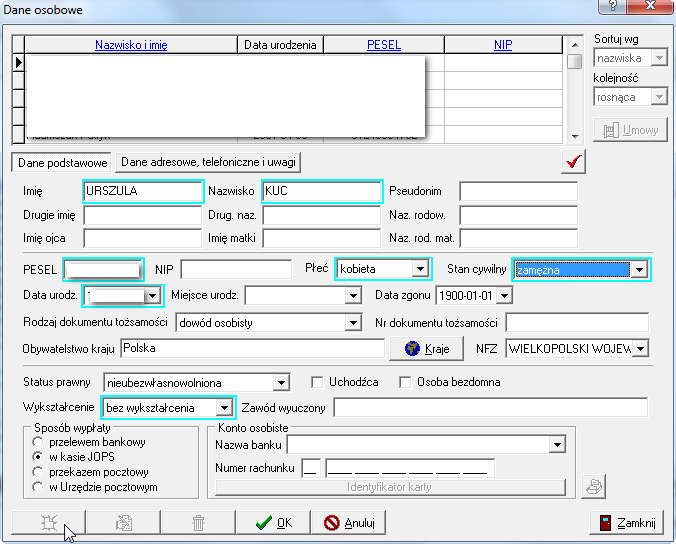Expand the NFZ dropdown list

point(641,348)
